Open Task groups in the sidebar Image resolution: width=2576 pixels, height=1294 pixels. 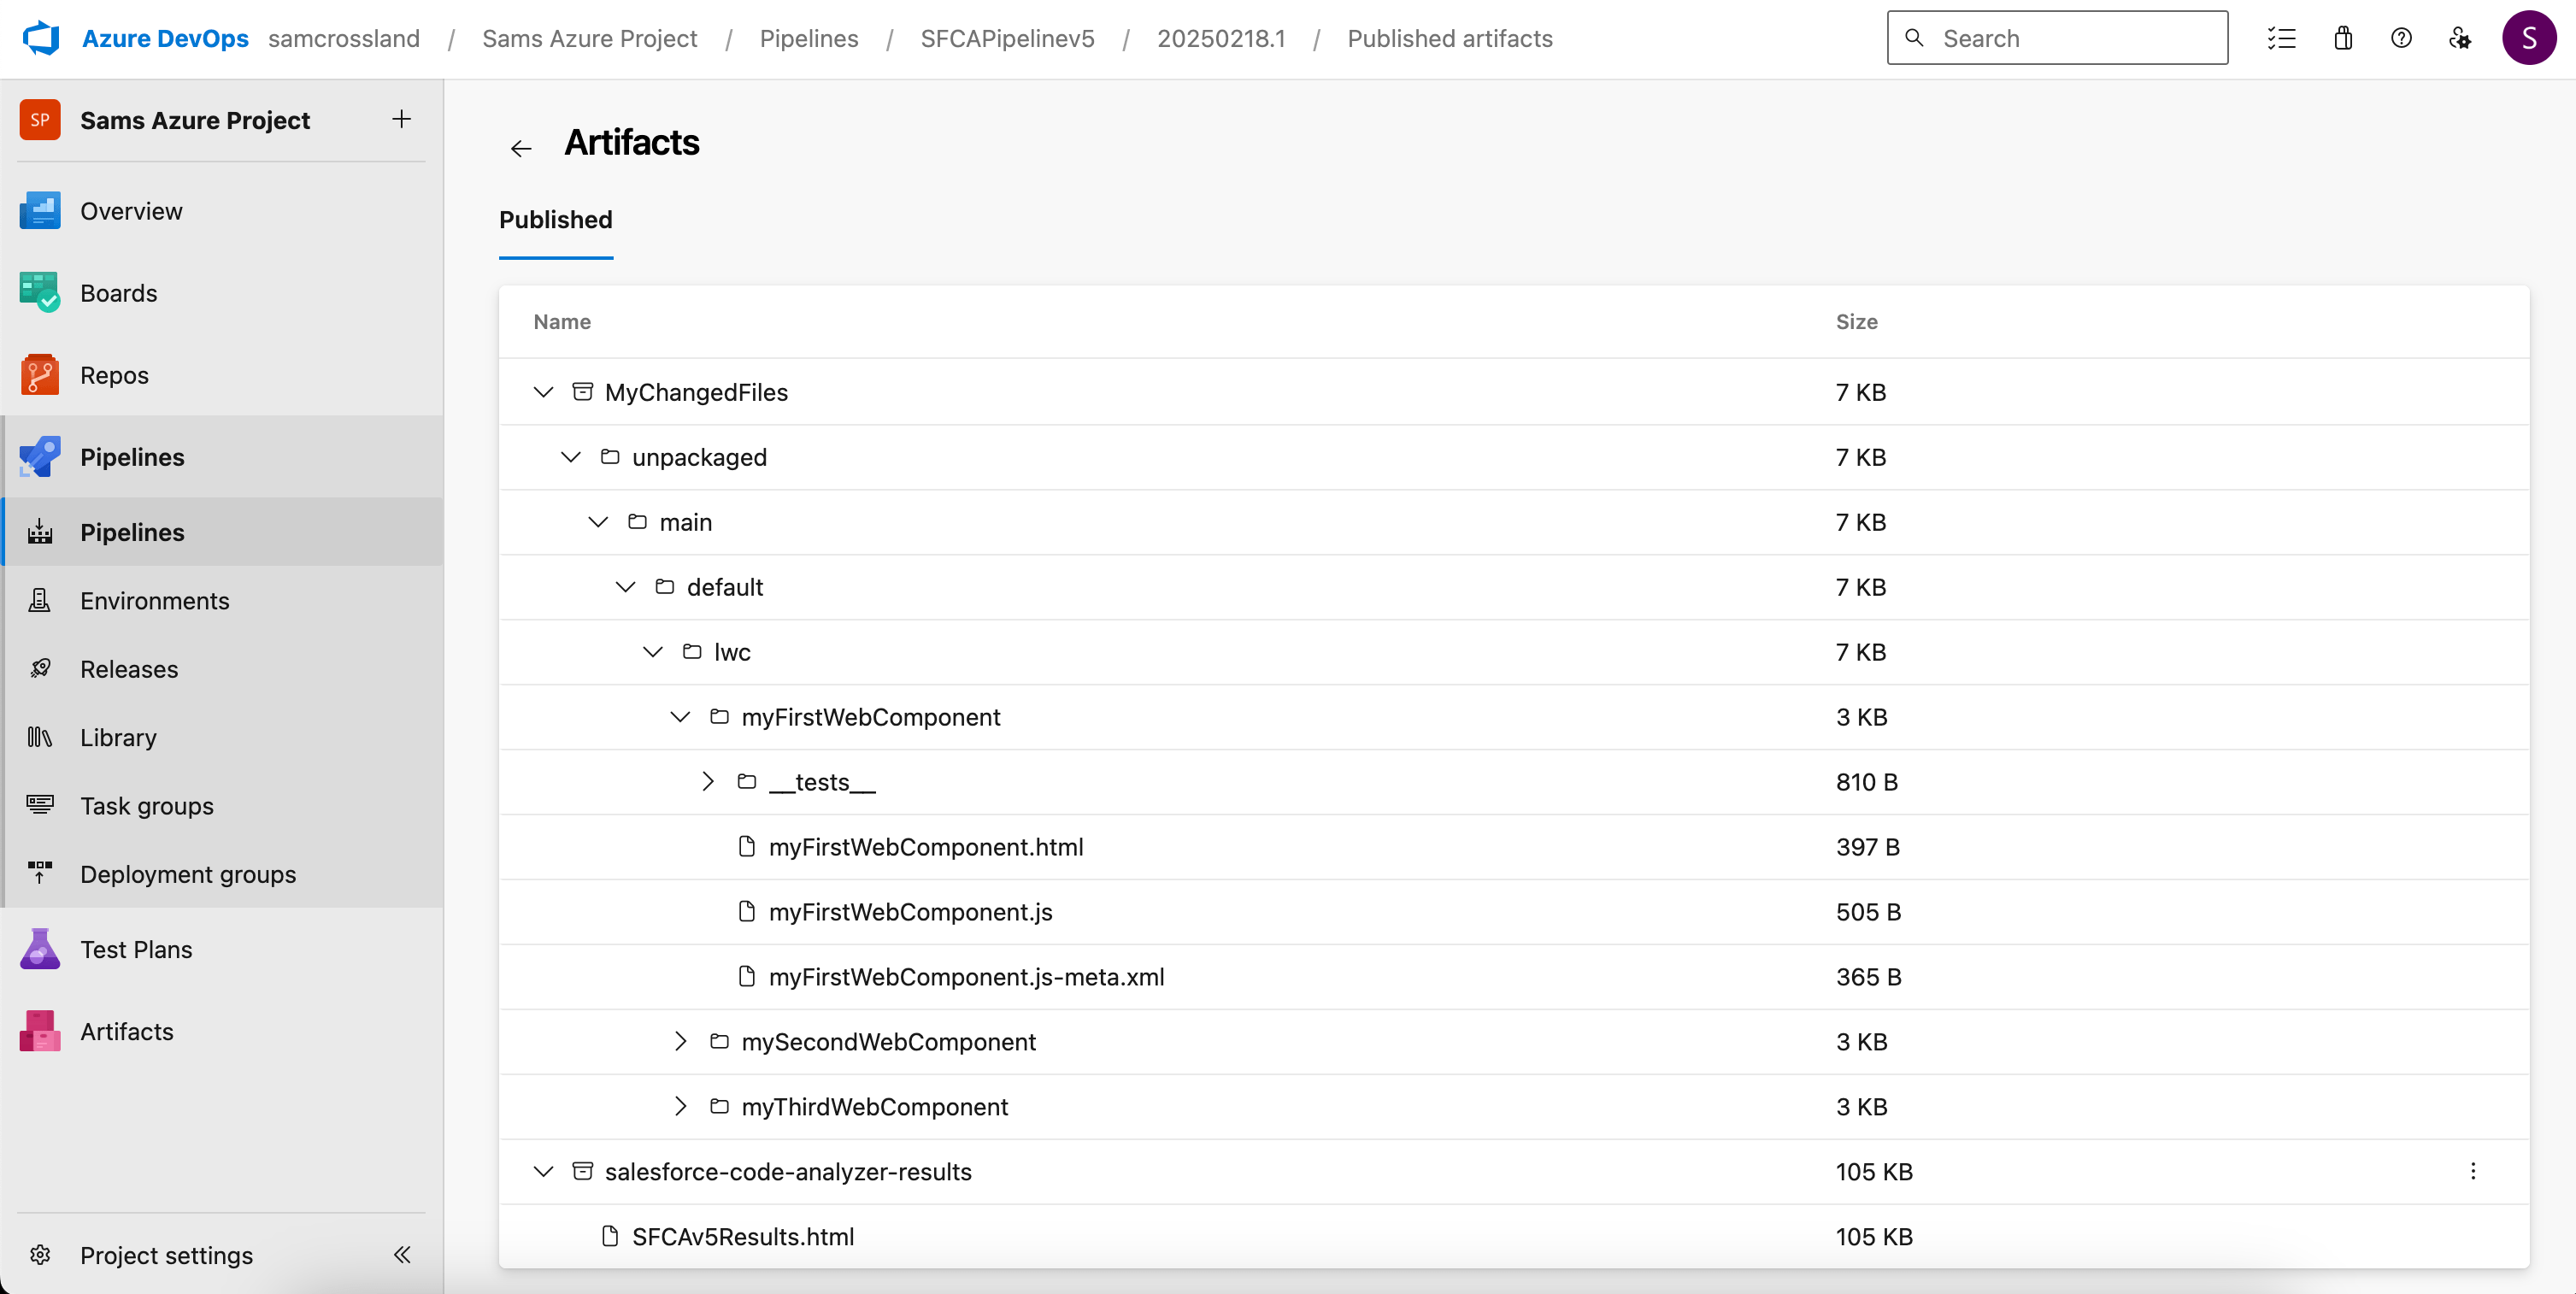click(x=222, y=805)
